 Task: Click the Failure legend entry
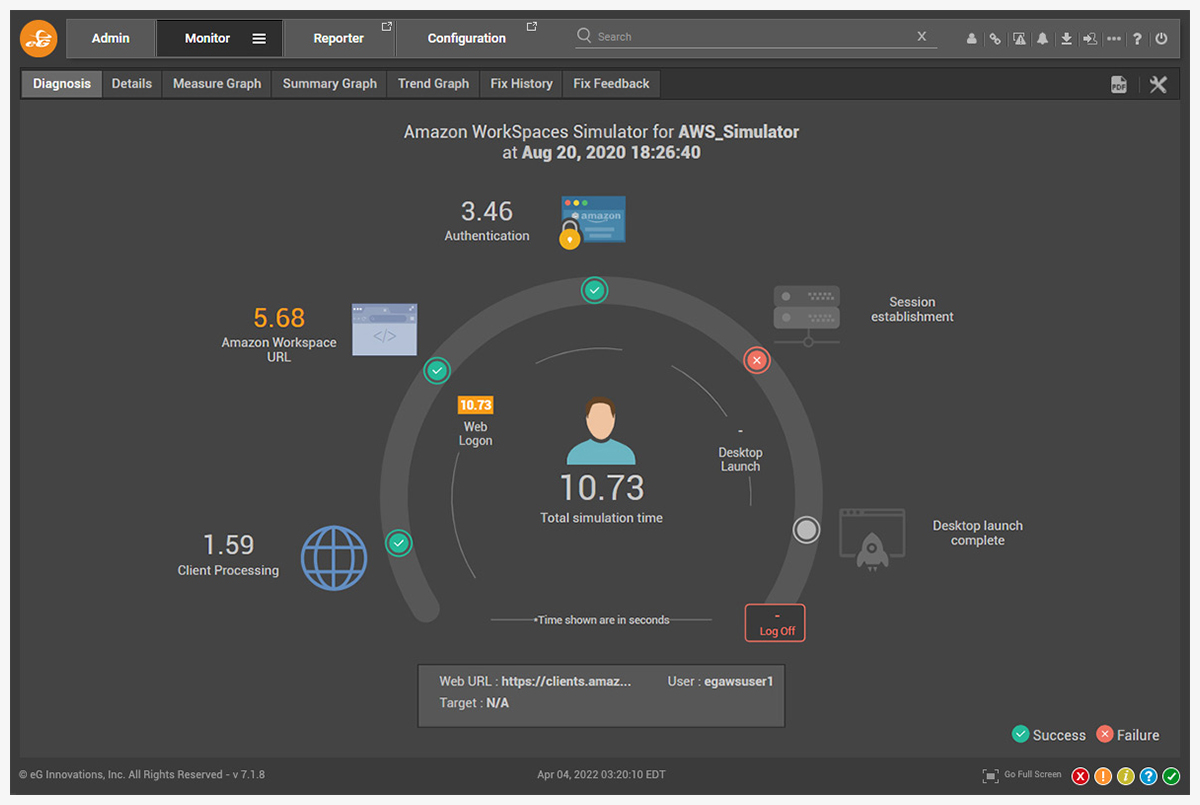(1128, 735)
